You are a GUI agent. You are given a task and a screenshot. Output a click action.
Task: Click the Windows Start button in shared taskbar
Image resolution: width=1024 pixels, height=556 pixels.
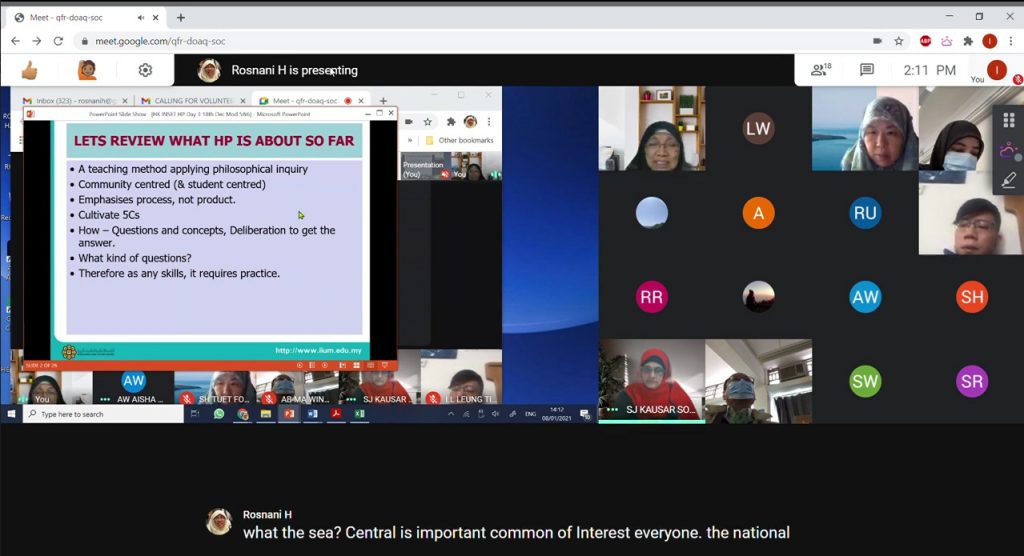[x=11, y=414]
